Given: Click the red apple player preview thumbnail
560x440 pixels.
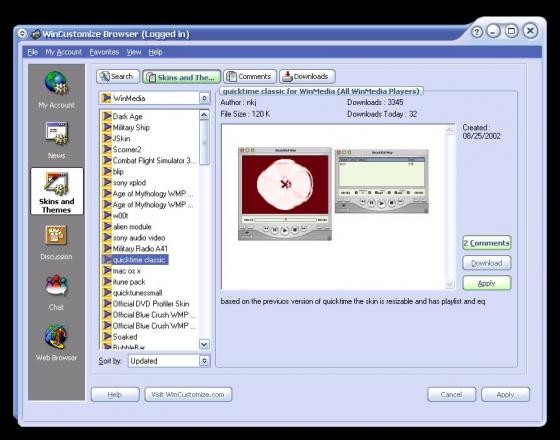Looking at the screenshot, I should point(285,194).
